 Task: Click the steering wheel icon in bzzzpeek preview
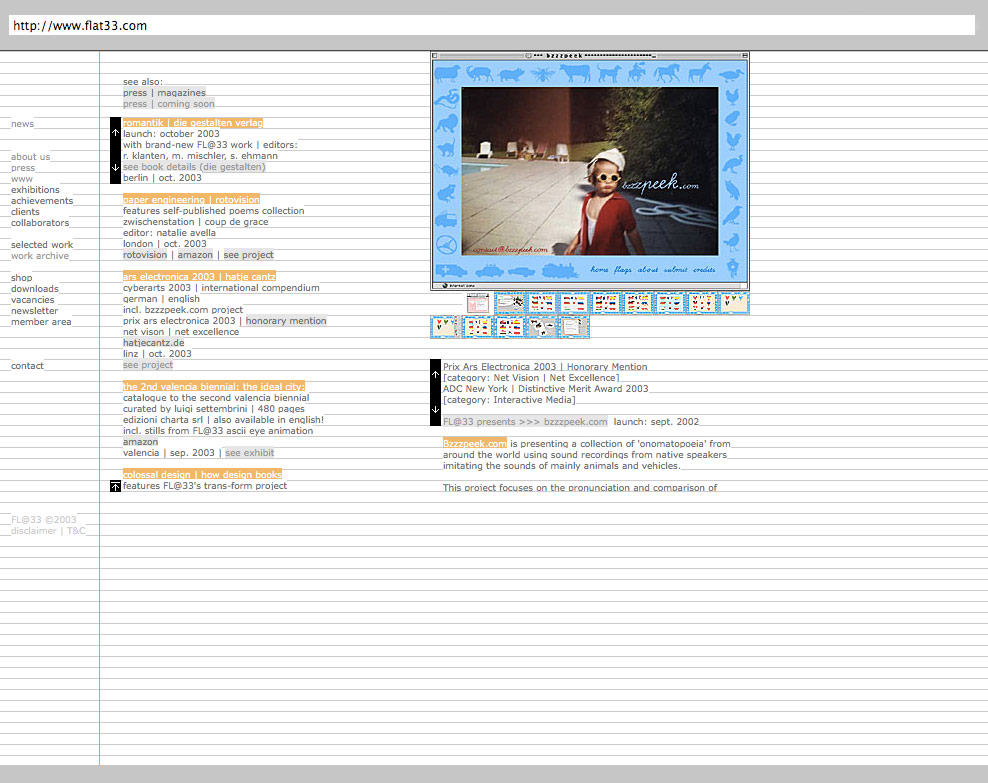[446, 244]
